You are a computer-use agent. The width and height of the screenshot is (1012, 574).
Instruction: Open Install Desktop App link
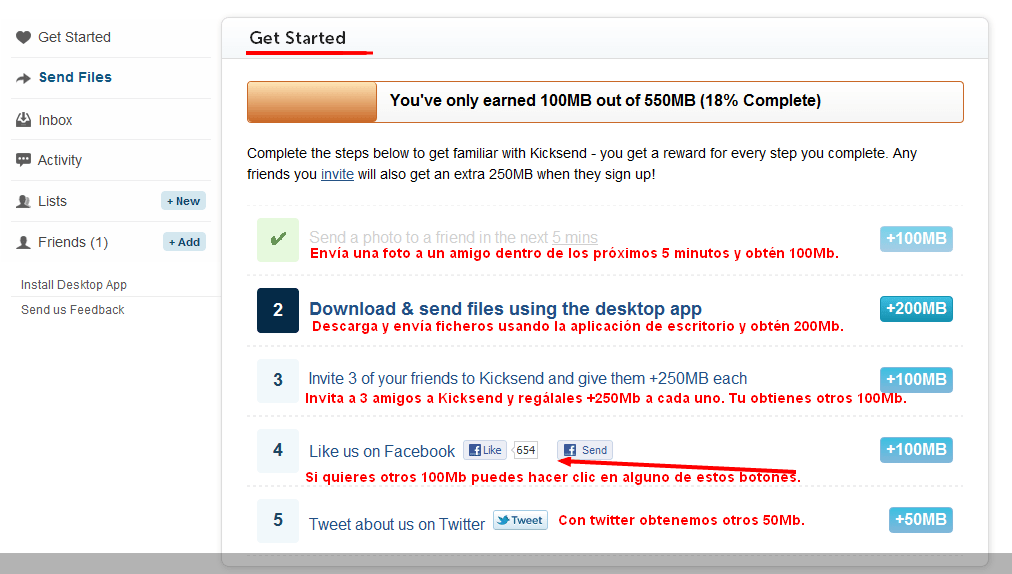pyautogui.click(x=74, y=285)
